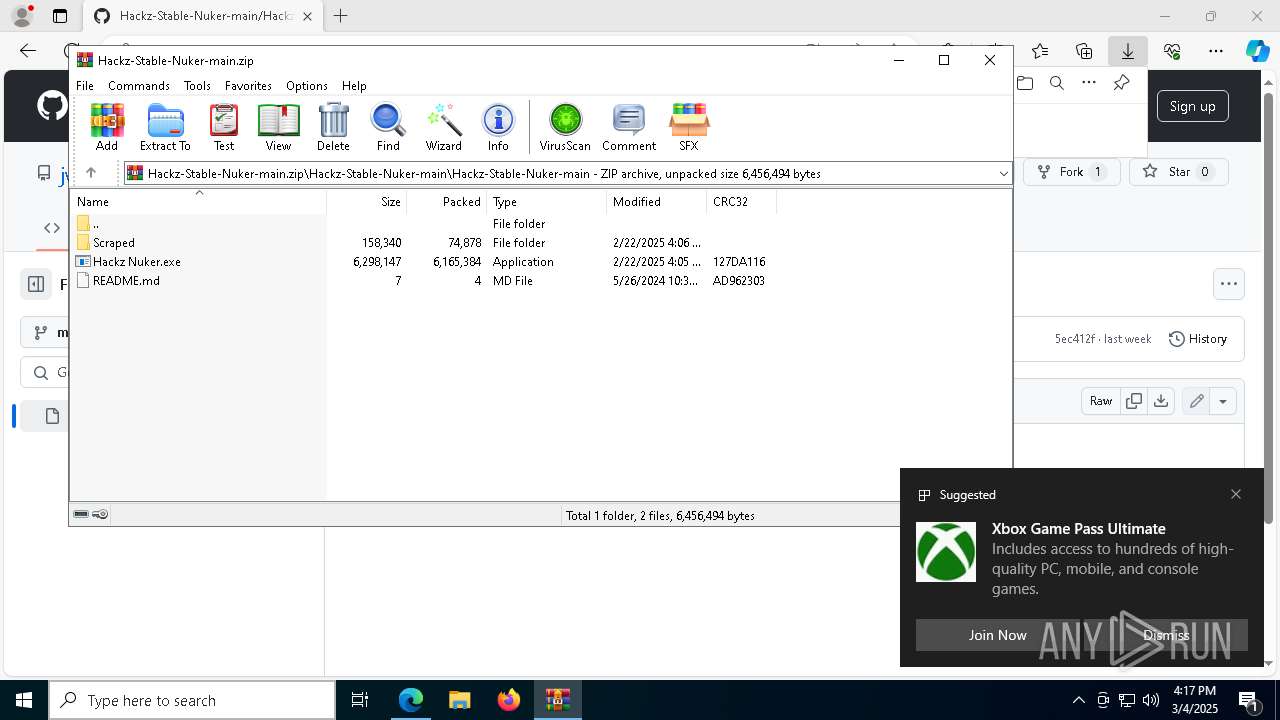The image size is (1280, 720).
Task: Sort by the Name column header
Action: coord(198,201)
